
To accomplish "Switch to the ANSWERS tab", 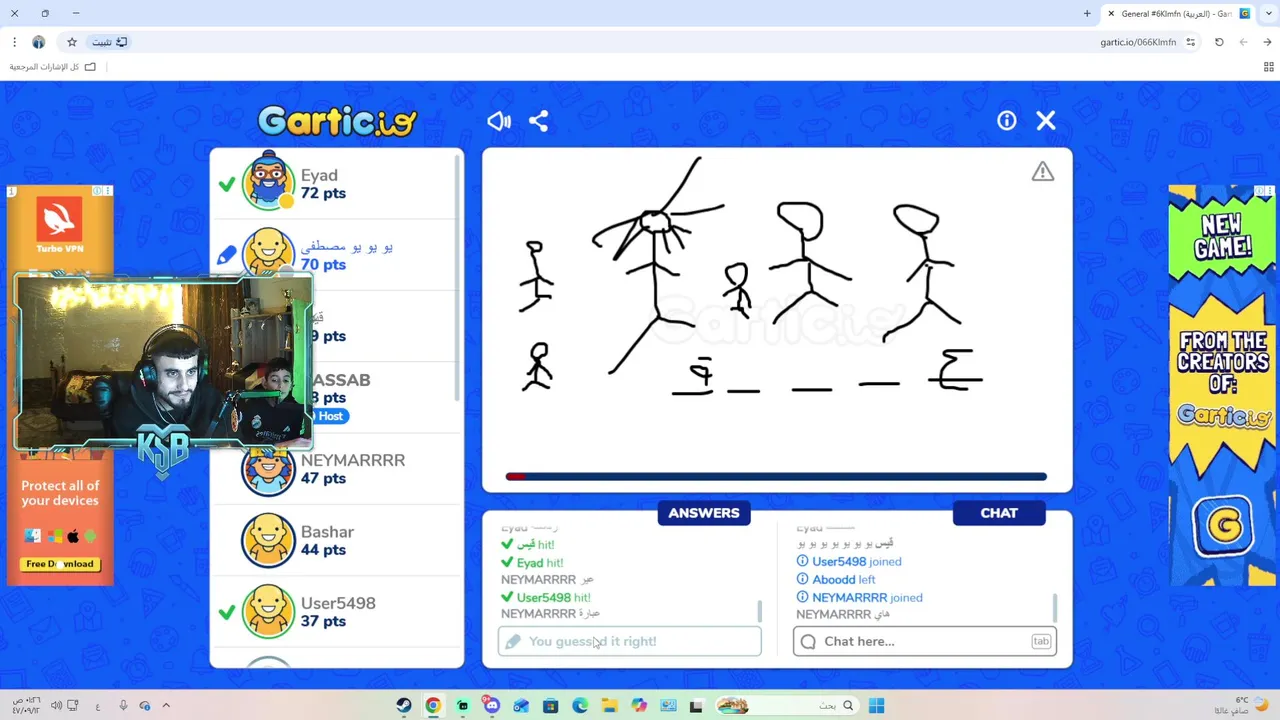I will tap(704, 513).
